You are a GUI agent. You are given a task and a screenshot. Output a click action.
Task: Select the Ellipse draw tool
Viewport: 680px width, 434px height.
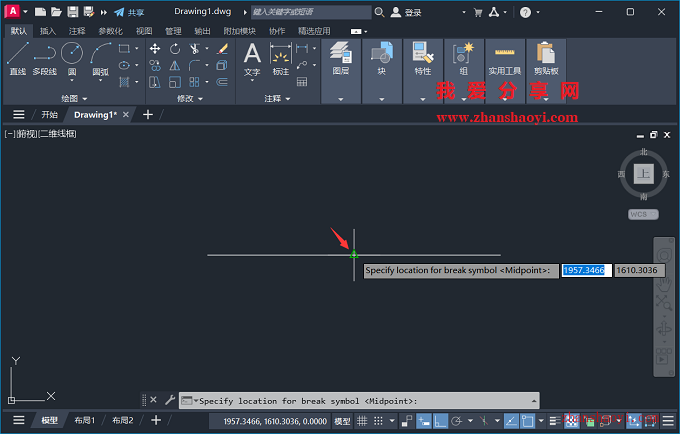pyautogui.click(x=124, y=65)
